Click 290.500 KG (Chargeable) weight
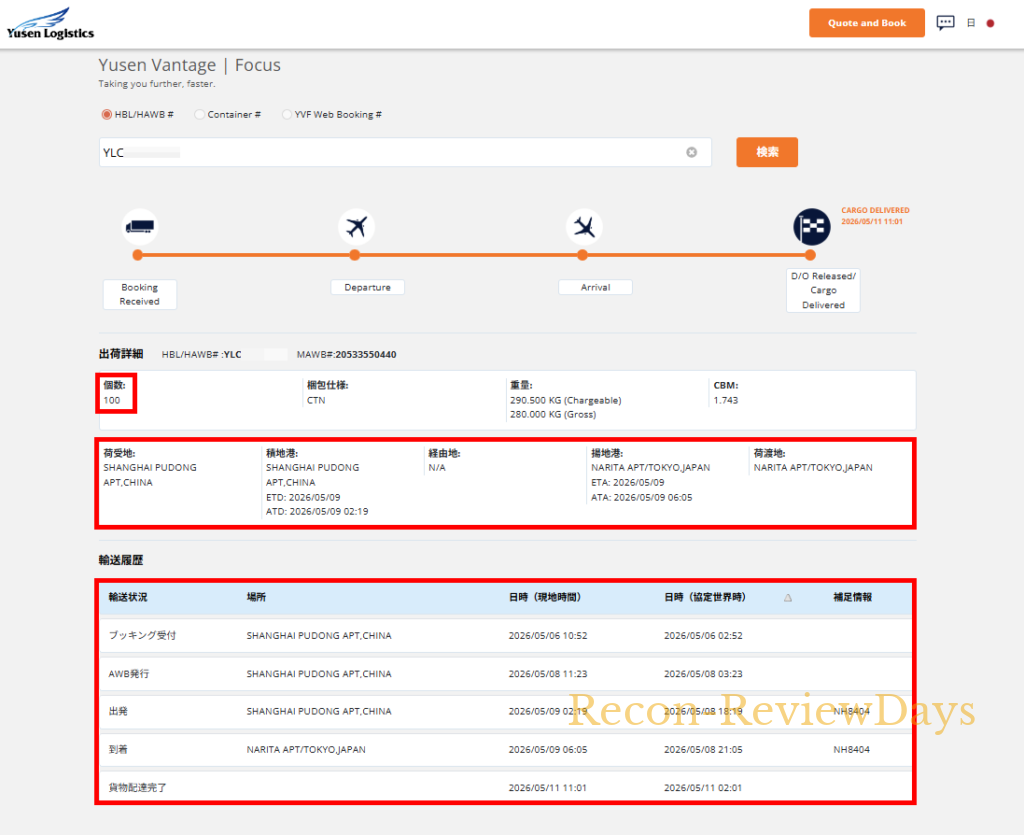The width and height of the screenshot is (1024, 835). pyautogui.click(x=566, y=400)
